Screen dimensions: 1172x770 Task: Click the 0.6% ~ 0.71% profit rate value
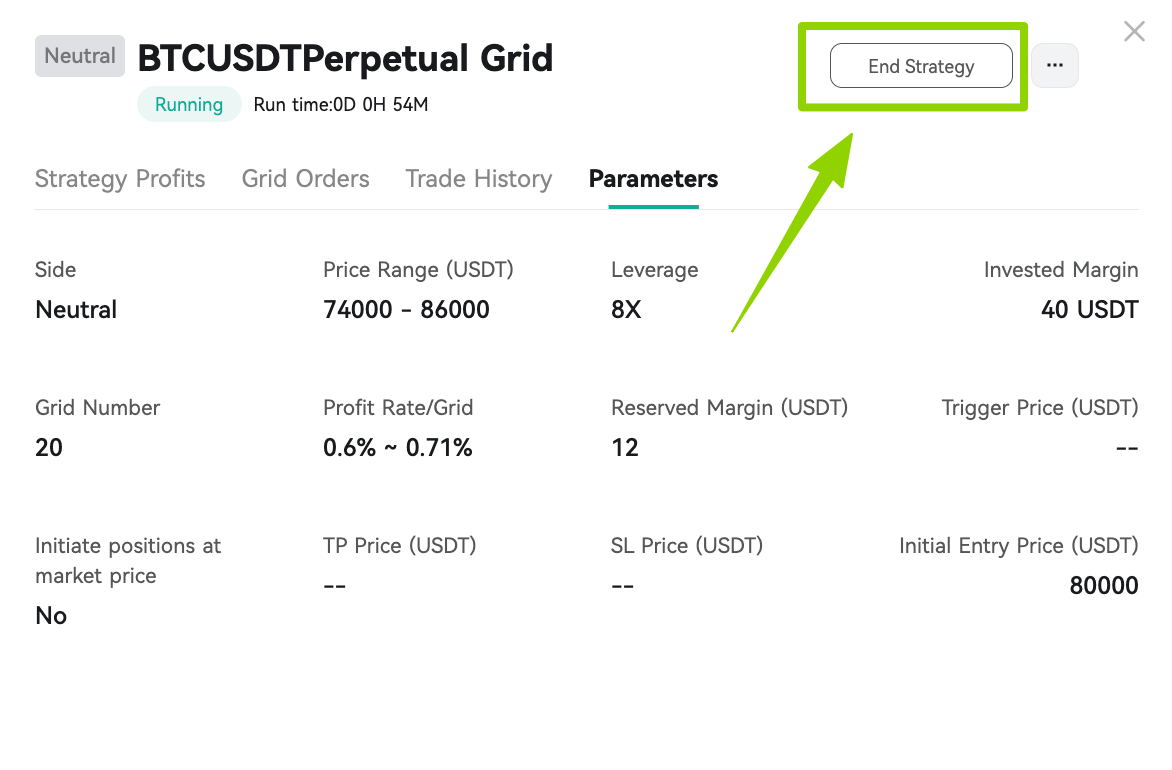(x=398, y=448)
